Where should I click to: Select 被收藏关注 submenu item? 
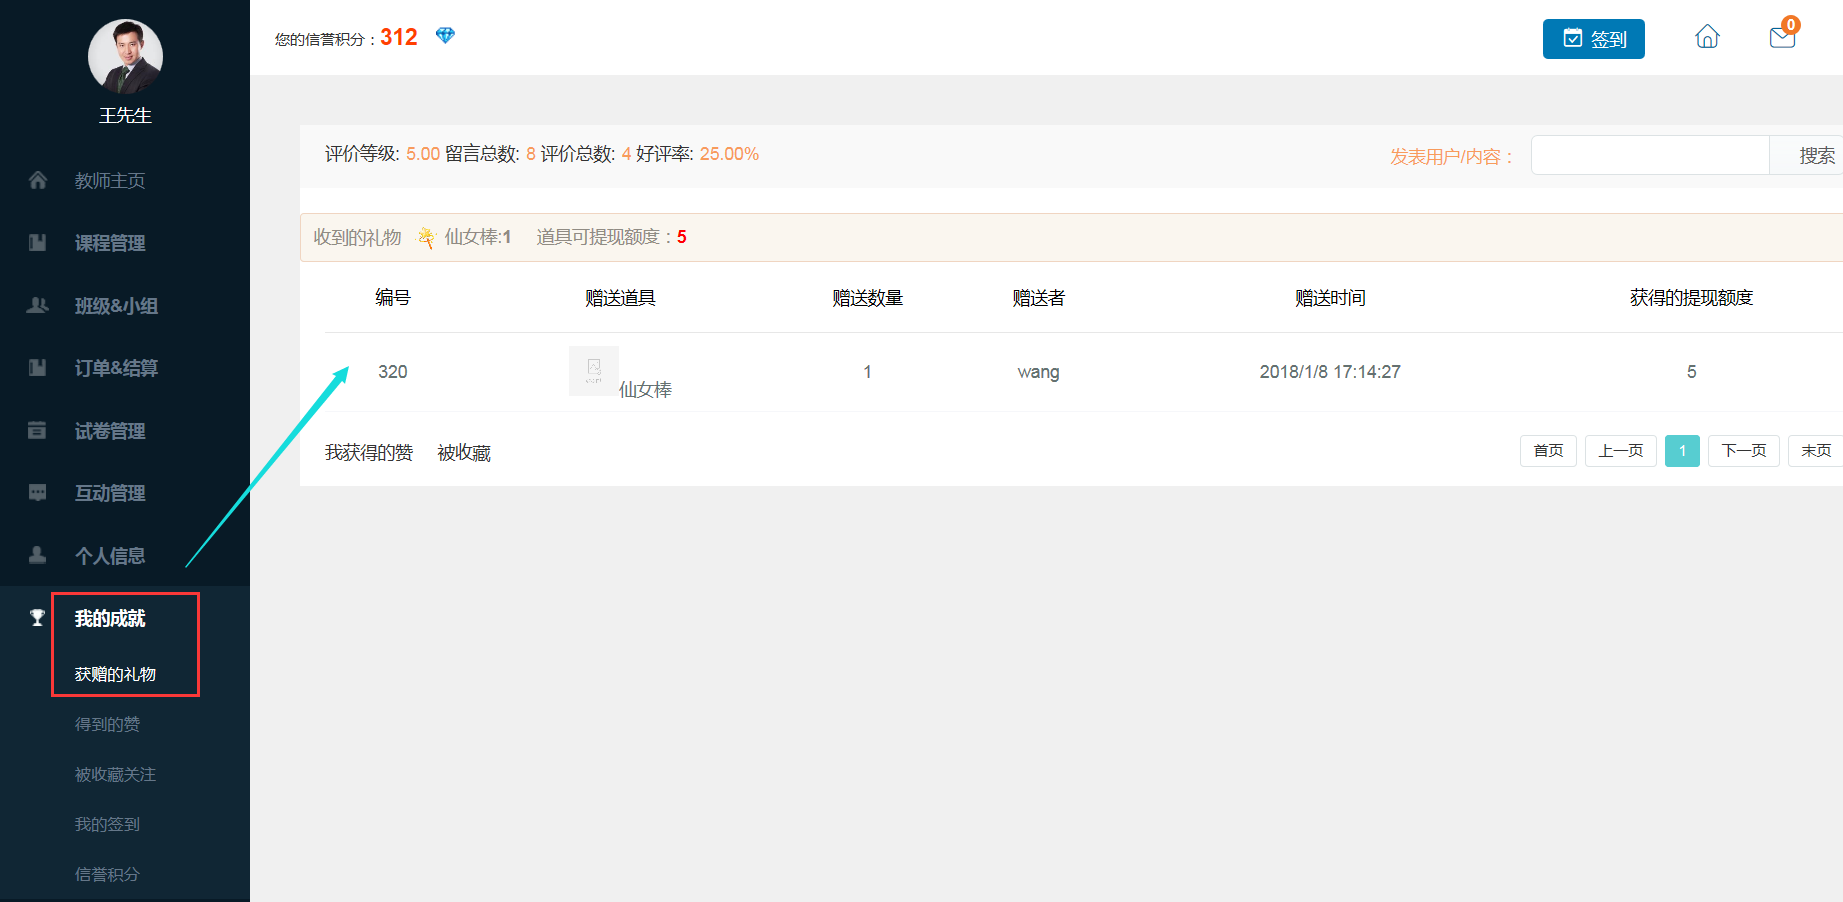coord(115,774)
